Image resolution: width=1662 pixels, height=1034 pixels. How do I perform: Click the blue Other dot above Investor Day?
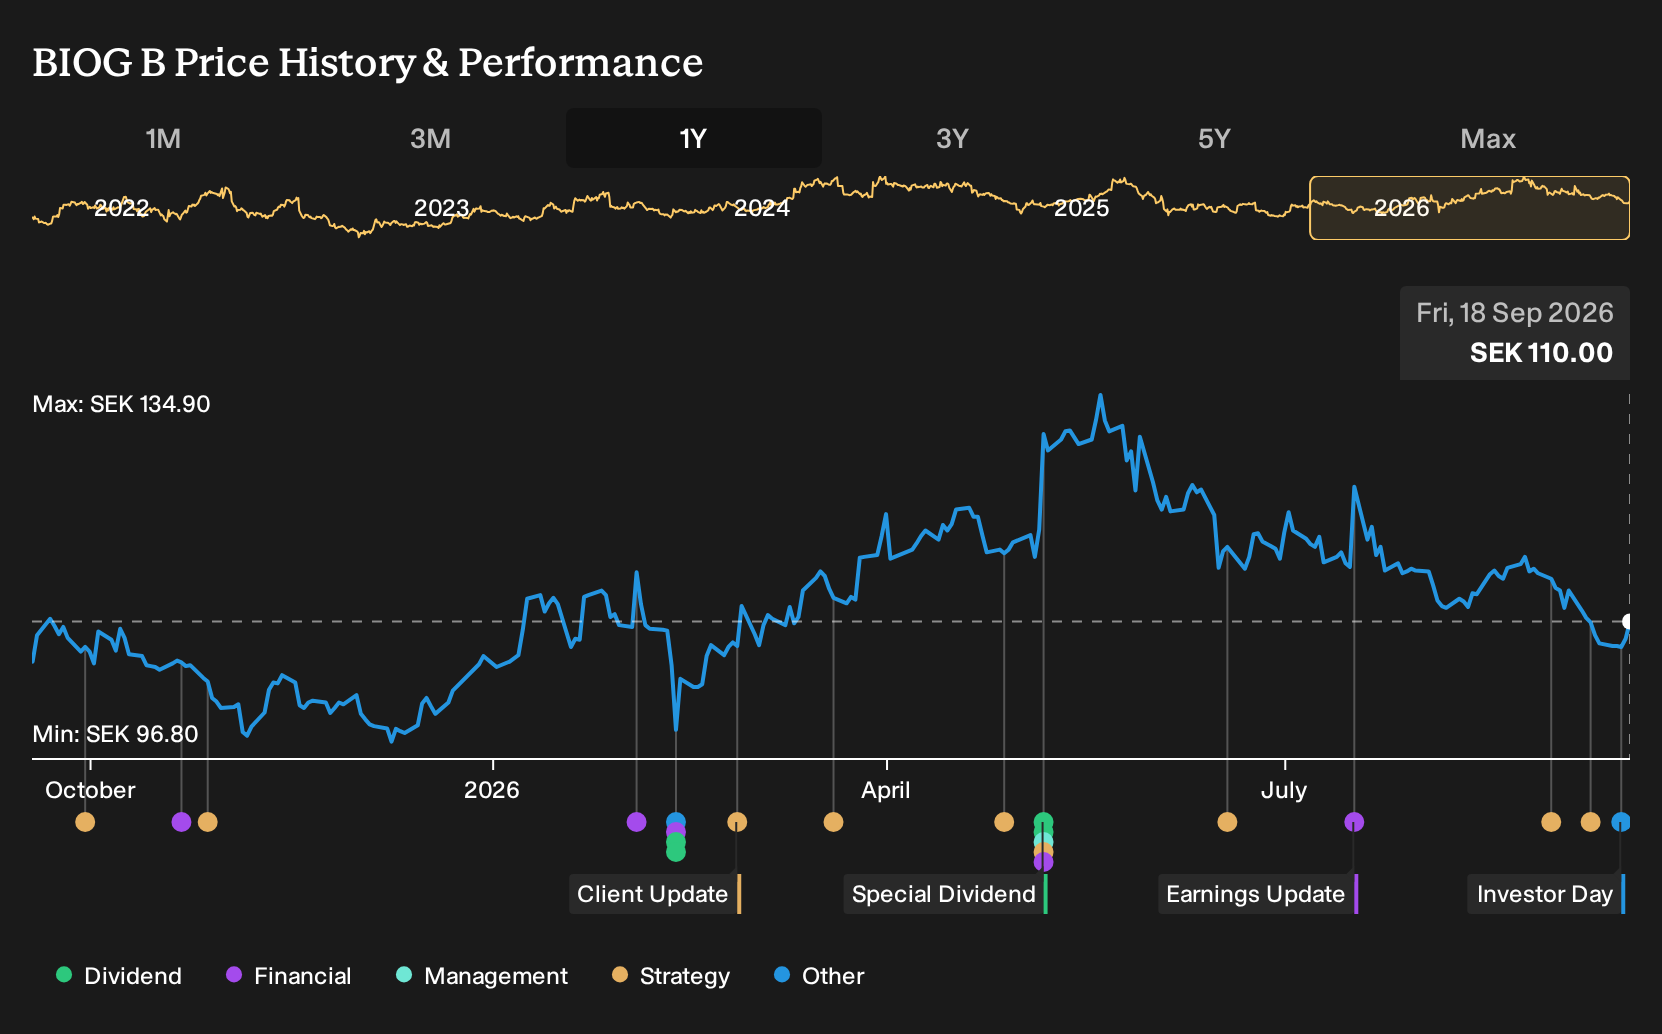click(x=1621, y=822)
